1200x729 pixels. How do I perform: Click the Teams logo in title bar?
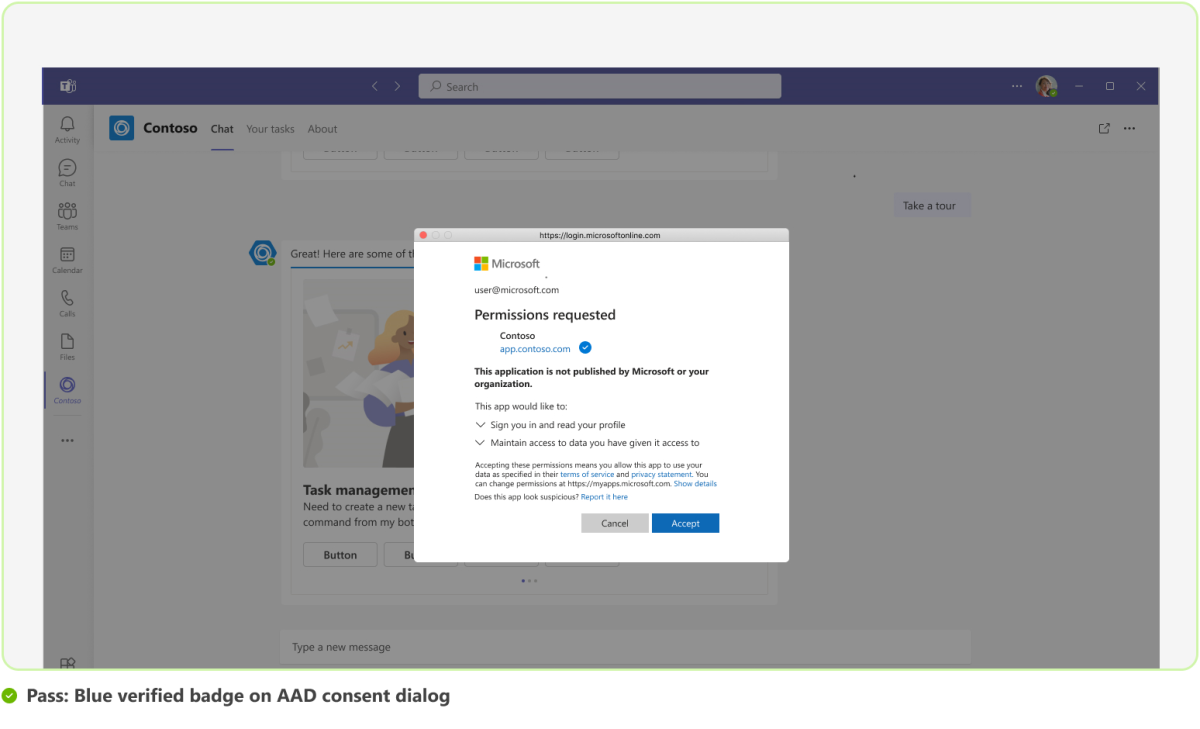pyautogui.click(x=67, y=86)
